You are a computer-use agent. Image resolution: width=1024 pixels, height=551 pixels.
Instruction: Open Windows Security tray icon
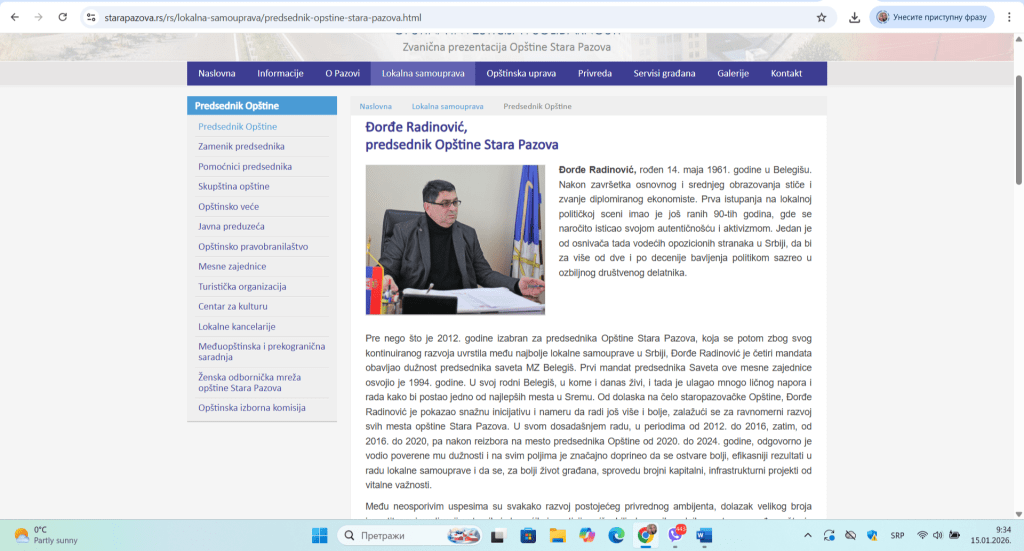click(x=872, y=535)
